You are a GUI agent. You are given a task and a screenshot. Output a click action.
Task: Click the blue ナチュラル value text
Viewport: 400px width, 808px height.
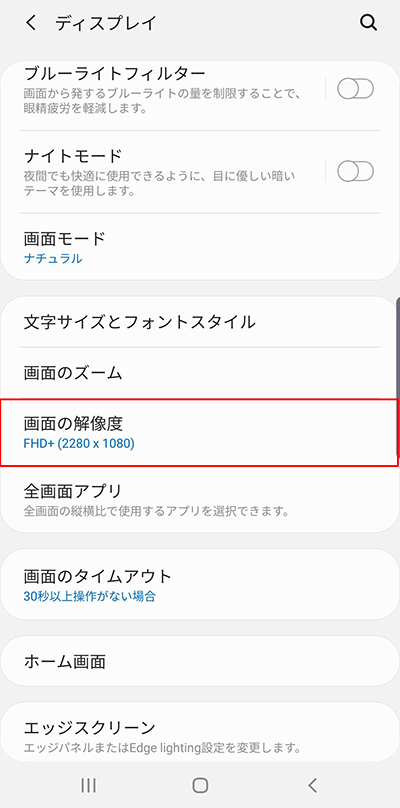53,259
